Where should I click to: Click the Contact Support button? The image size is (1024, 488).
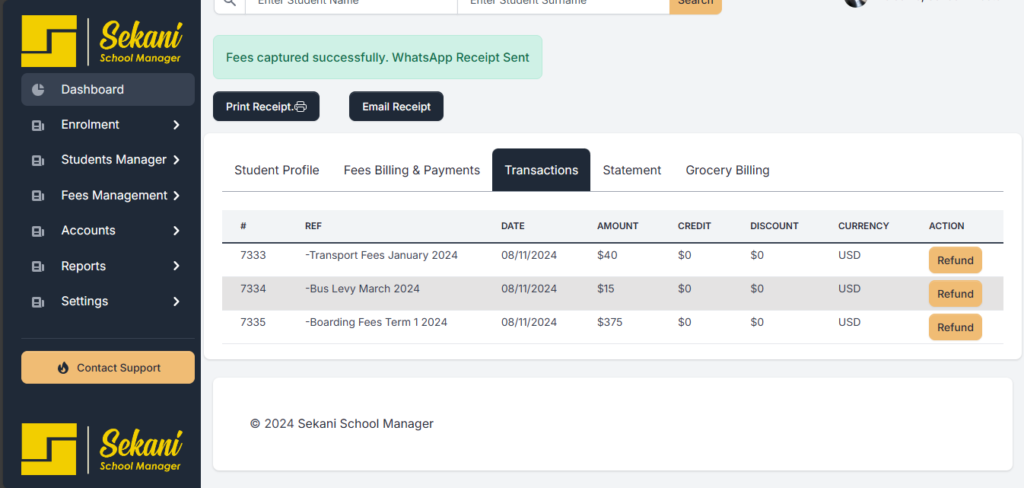pos(108,368)
